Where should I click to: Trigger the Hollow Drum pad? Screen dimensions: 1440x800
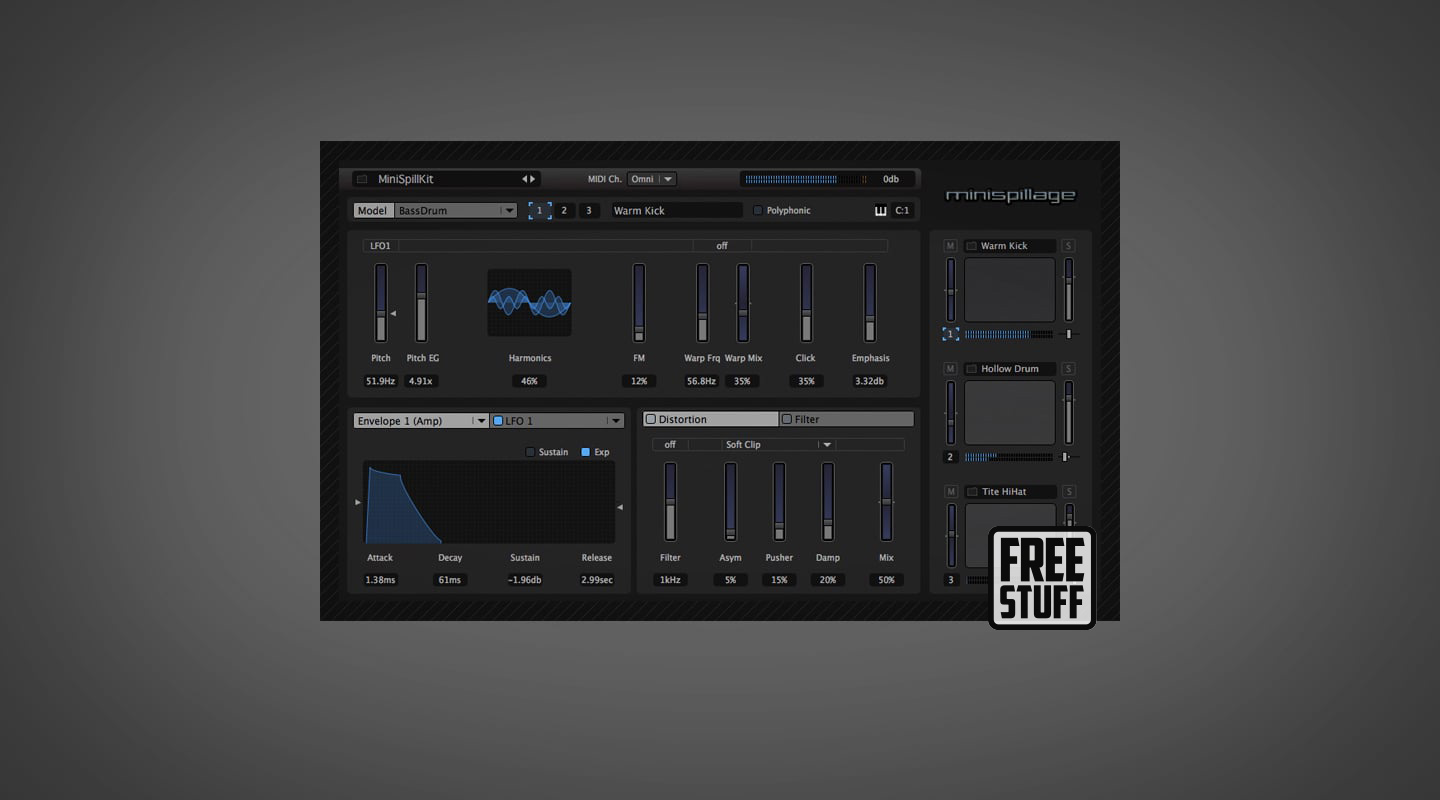pyautogui.click(x=1009, y=413)
